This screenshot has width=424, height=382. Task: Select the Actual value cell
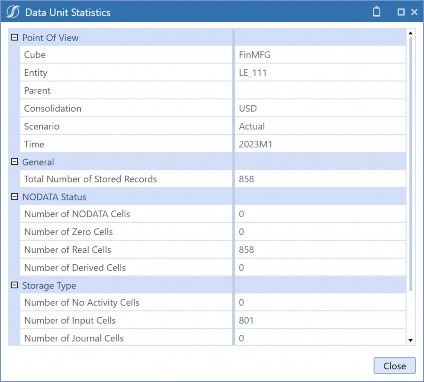point(320,126)
